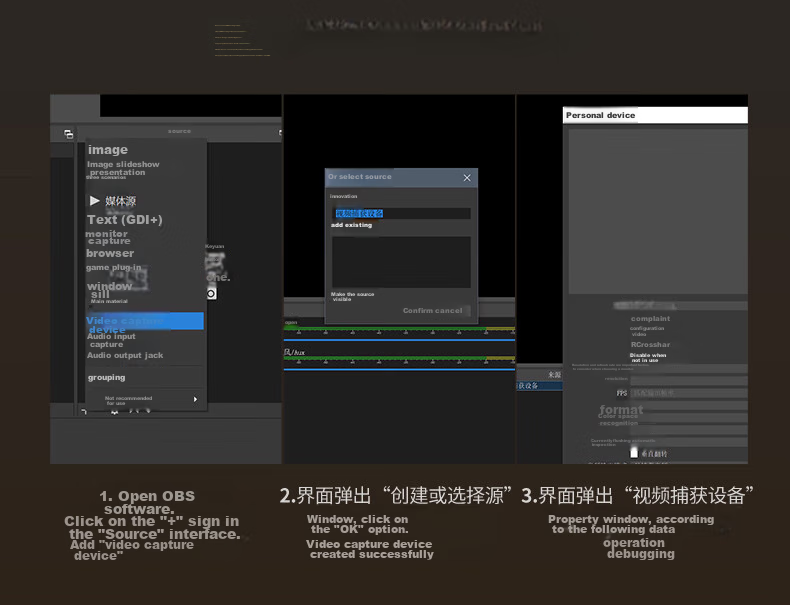Viewport: 790px width, 605px height.
Task: Adjust the "open" channel blue volume slider
Action: [x=399, y=340]
